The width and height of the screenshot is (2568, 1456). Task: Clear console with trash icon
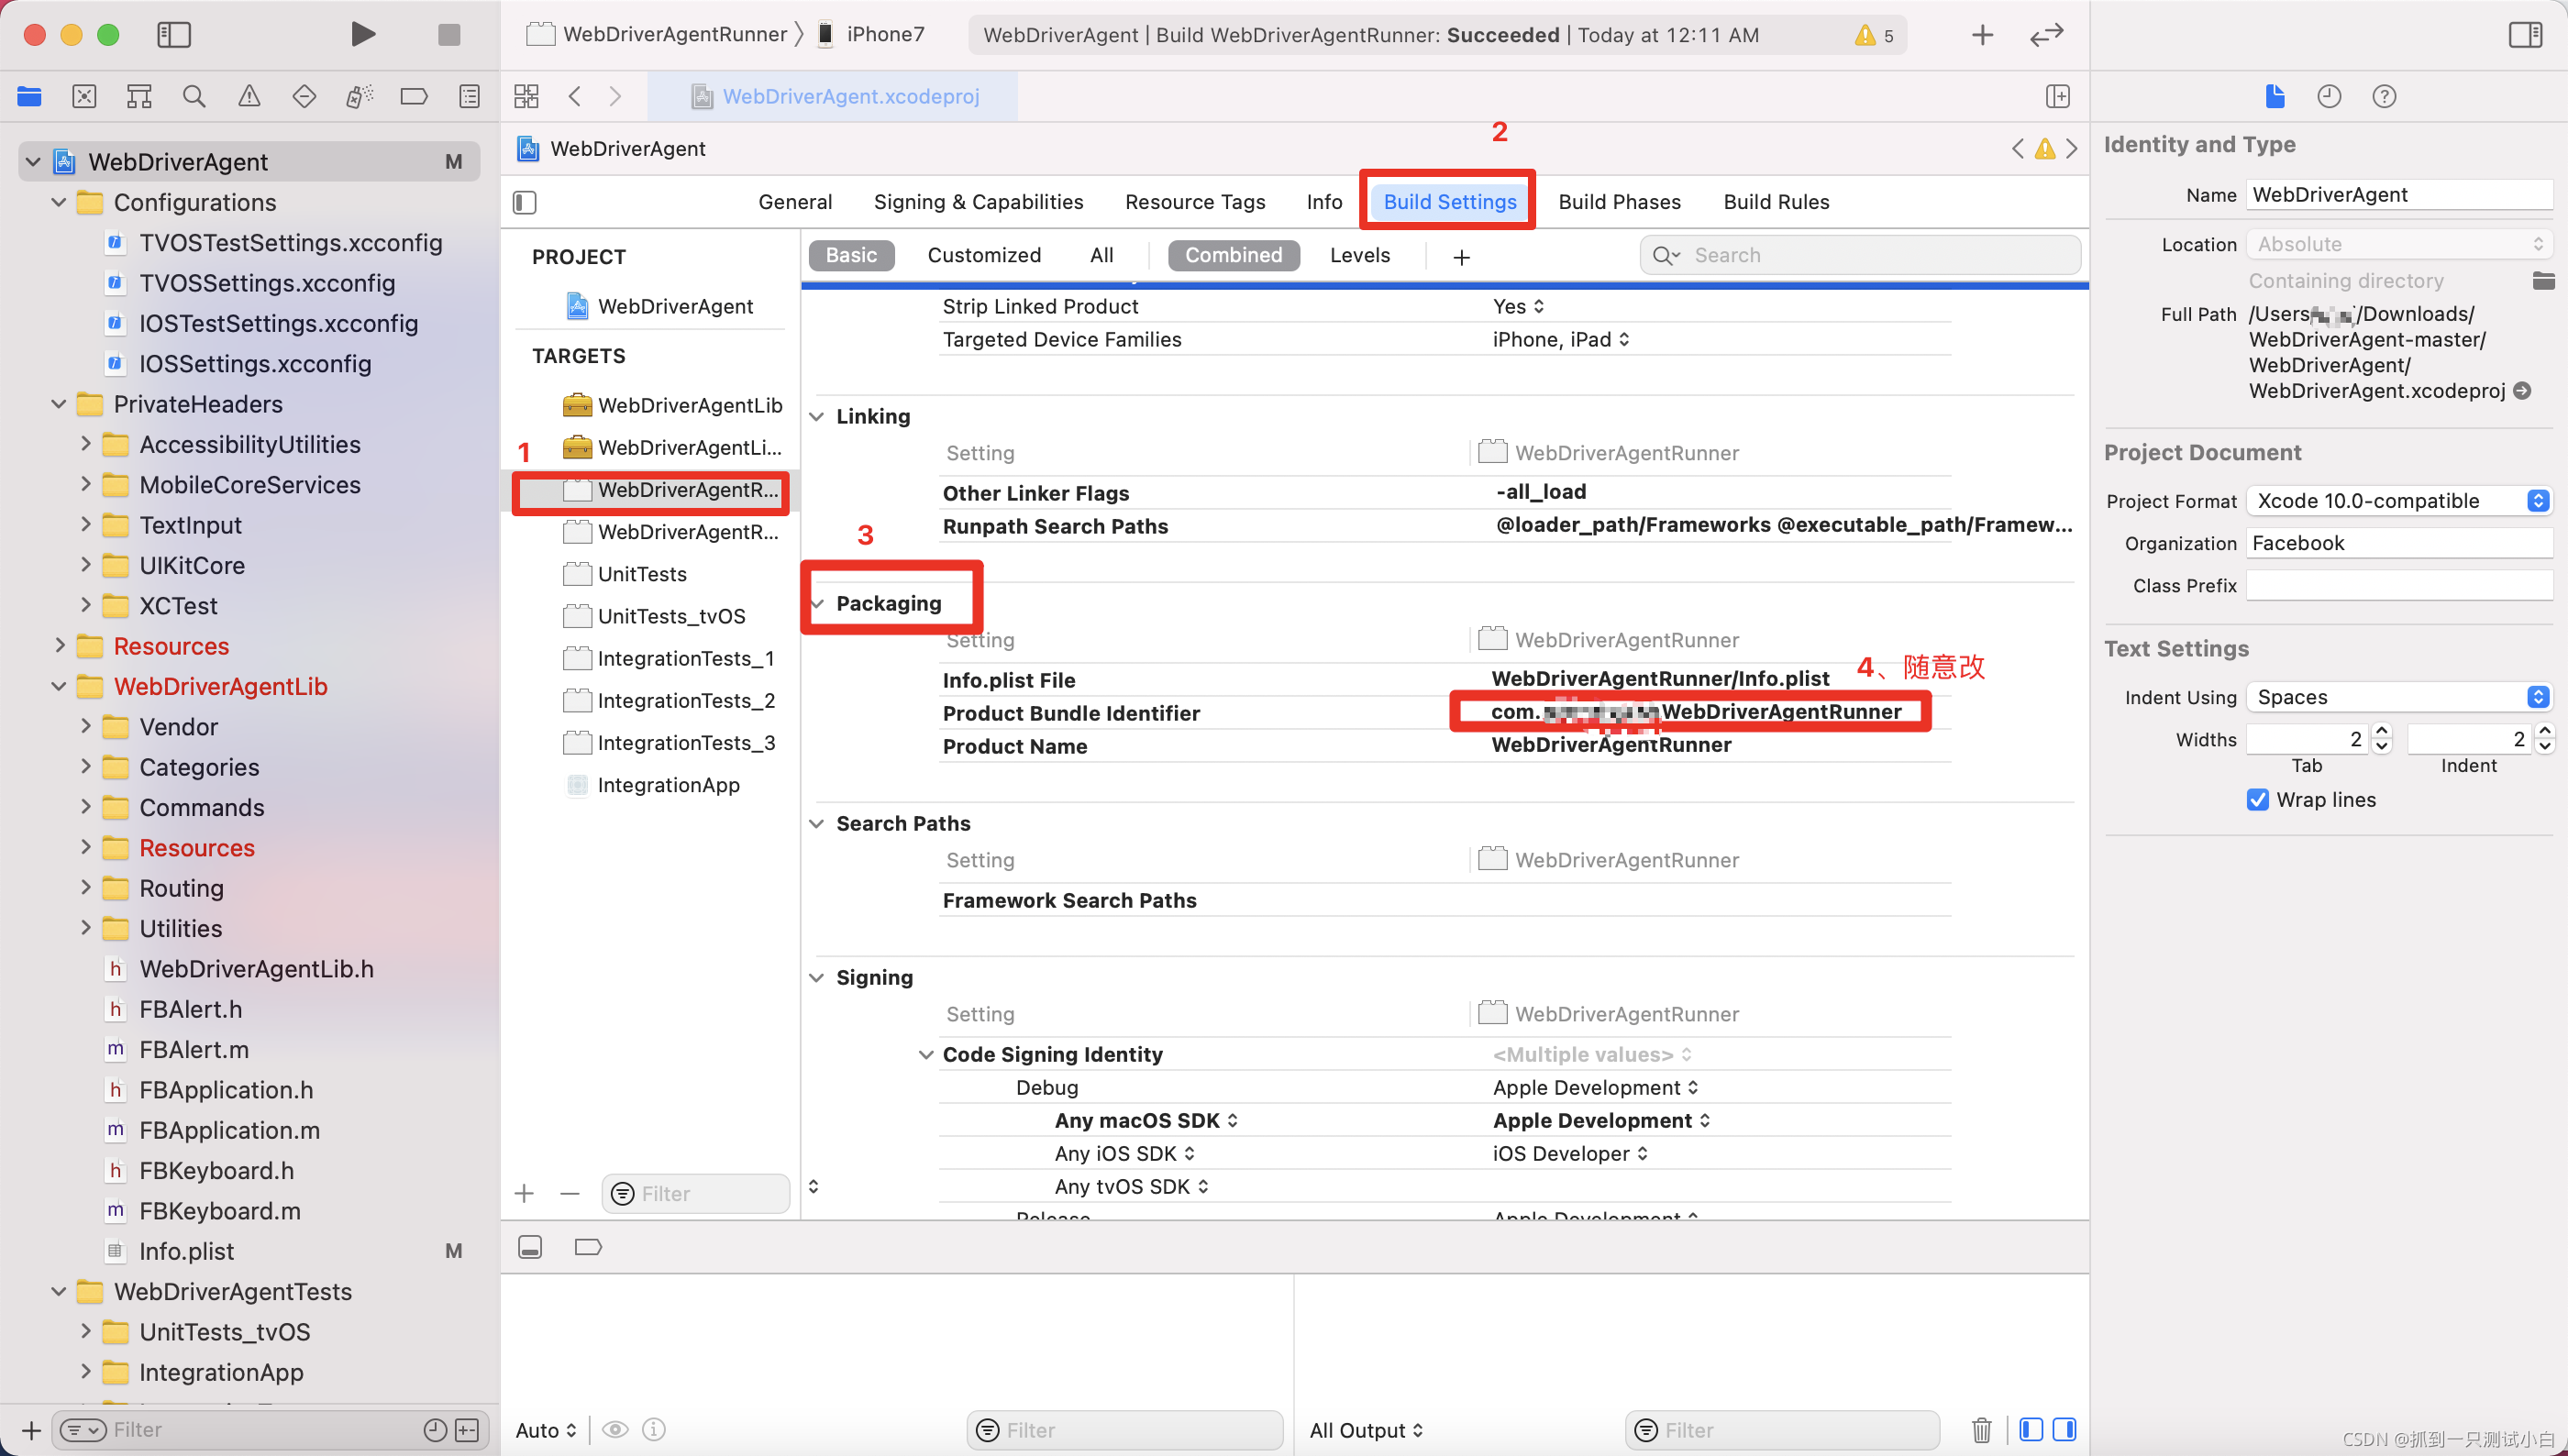point(1981,1430)
